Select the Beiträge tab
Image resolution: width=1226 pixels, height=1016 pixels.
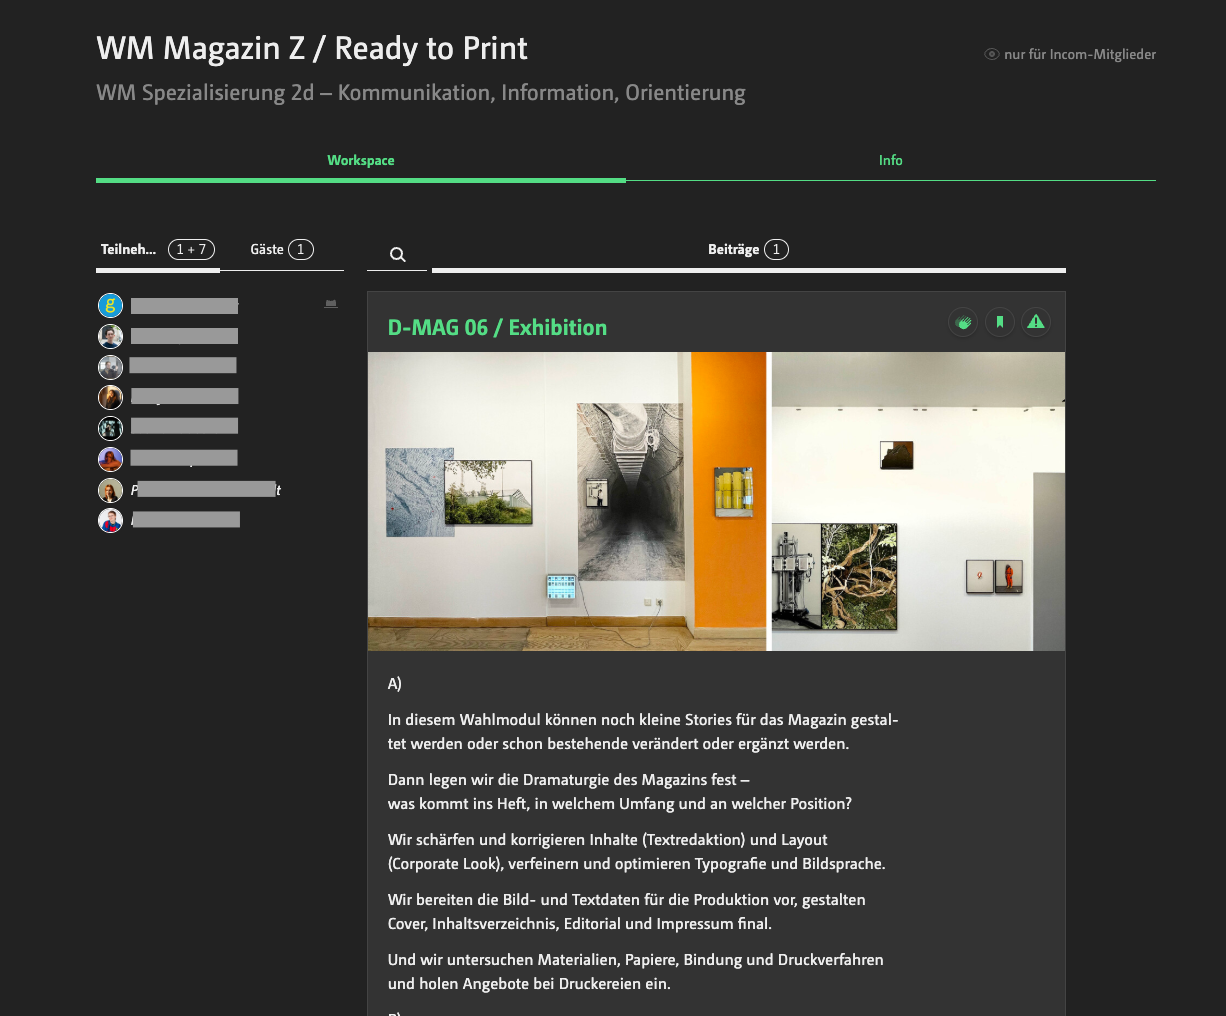click(x=748, y=250)
